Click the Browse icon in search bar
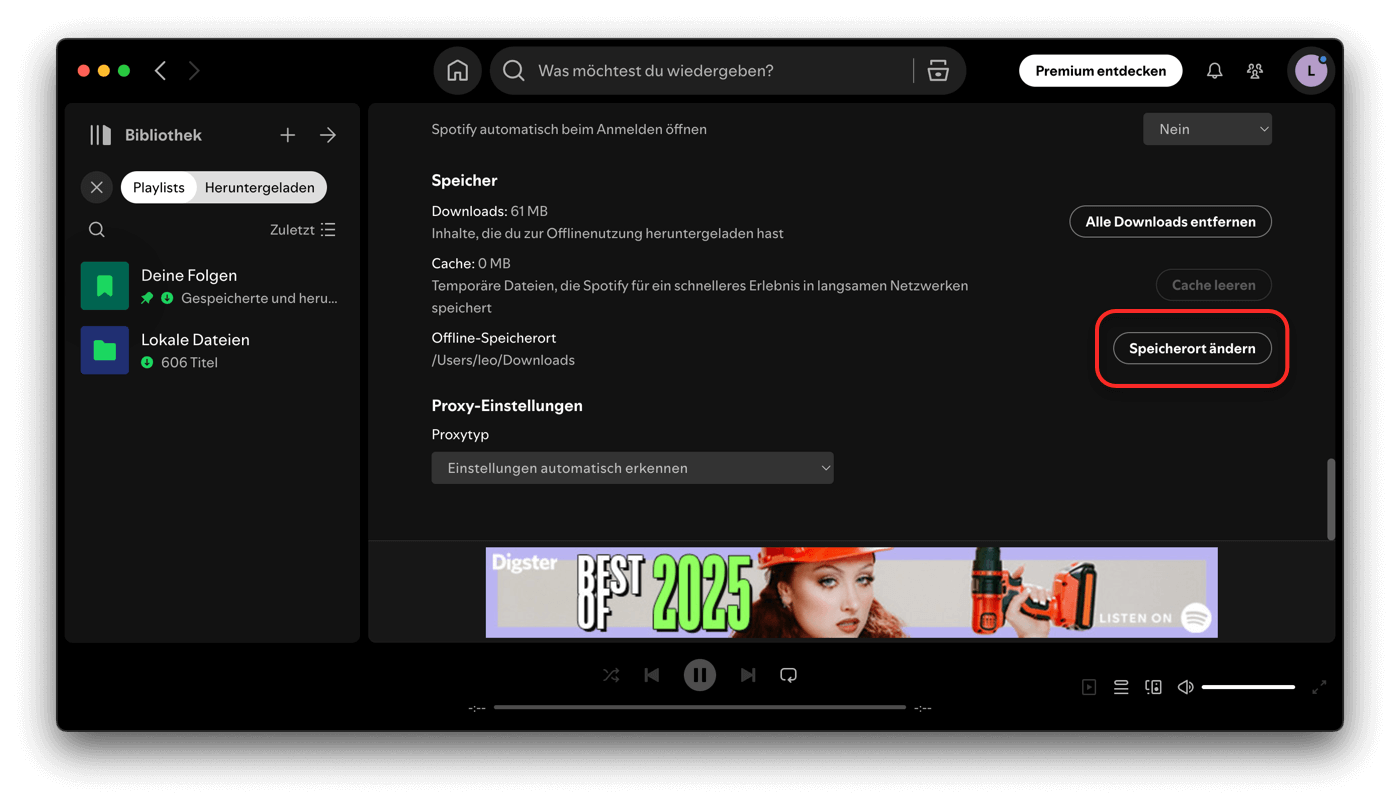 pos(937,71)
